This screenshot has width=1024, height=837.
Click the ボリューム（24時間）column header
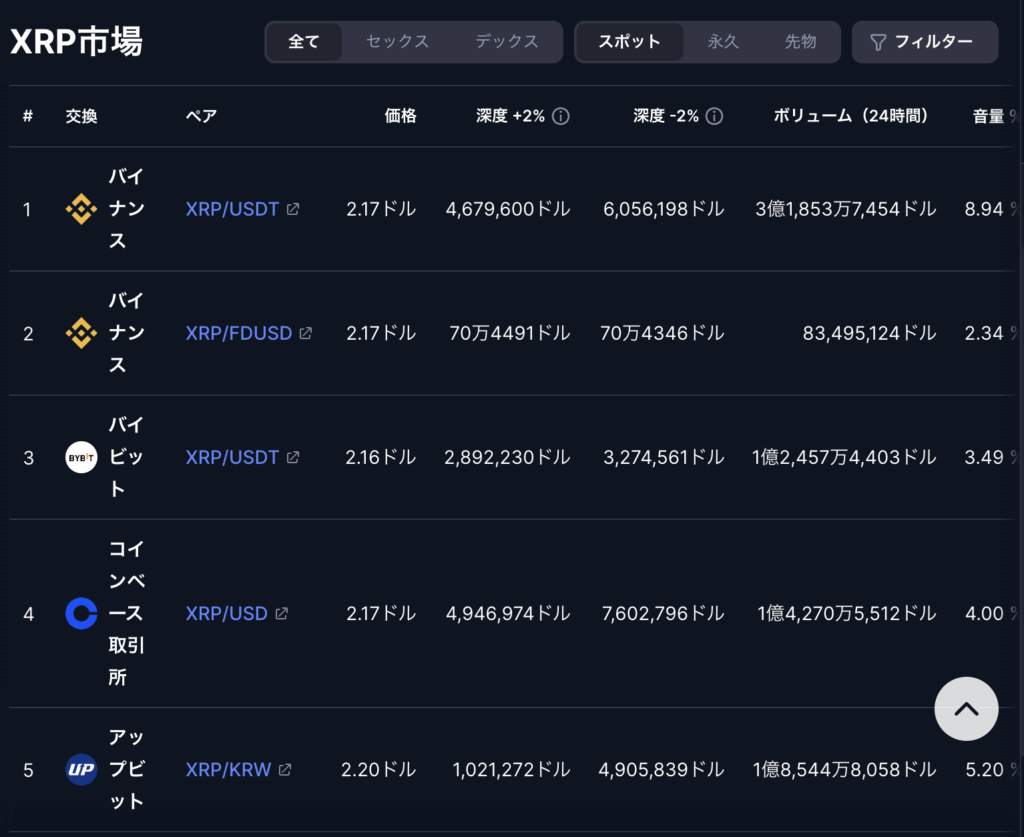click(850, 116)
